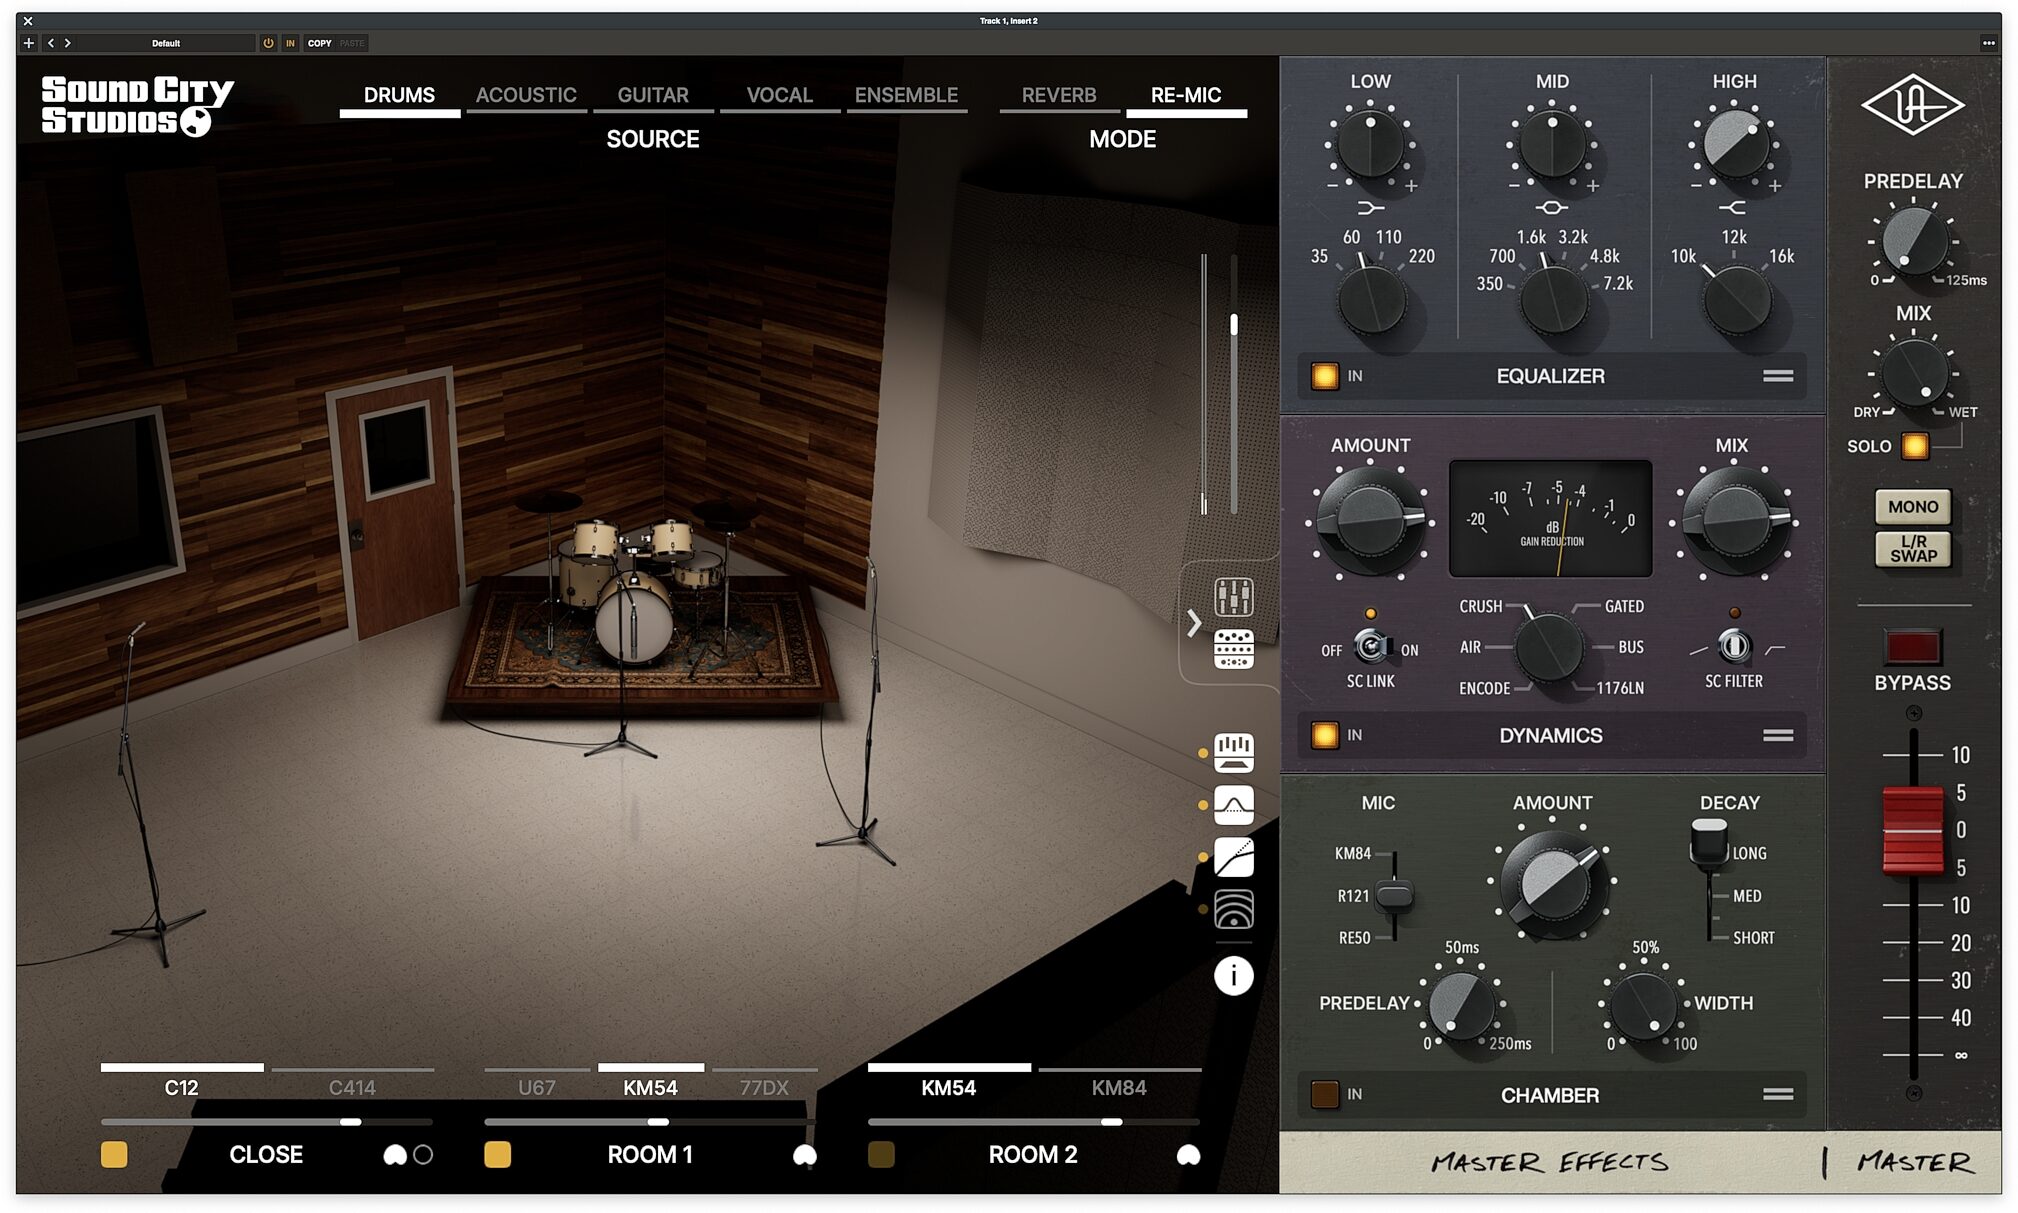Click the ROOM 1 level slider
Screen dimensions: 2018x1213
click(650, 1122)
